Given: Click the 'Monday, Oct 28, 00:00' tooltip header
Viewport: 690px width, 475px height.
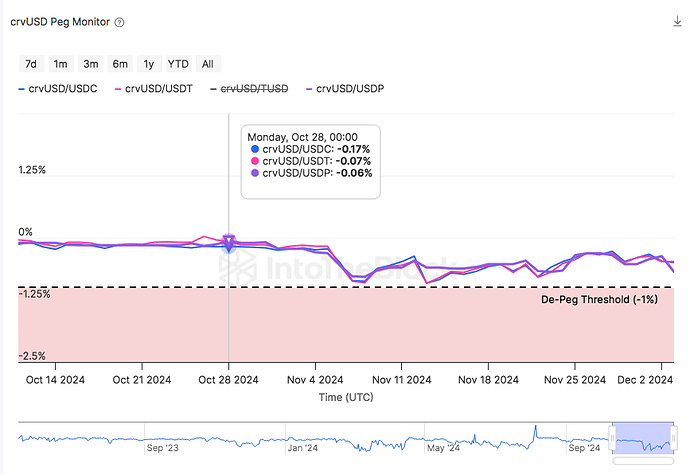Looking at the screenshot, I should pyautogui.click(x=302, y=137).
